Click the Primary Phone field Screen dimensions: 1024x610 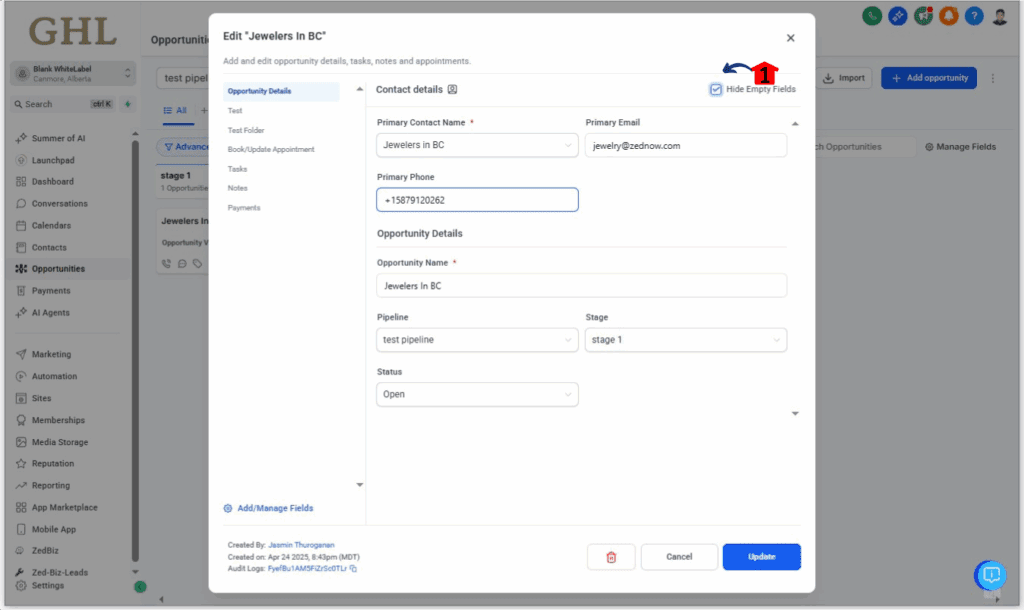477,200
